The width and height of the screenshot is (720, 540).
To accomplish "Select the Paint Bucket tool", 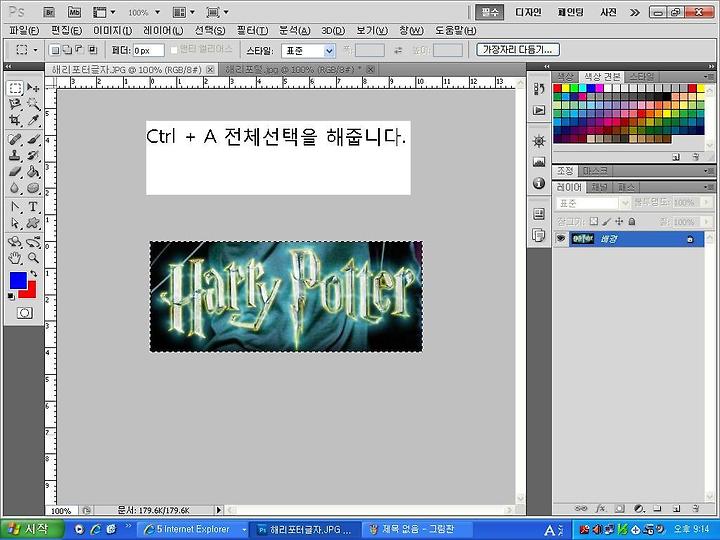I will 33,172.
